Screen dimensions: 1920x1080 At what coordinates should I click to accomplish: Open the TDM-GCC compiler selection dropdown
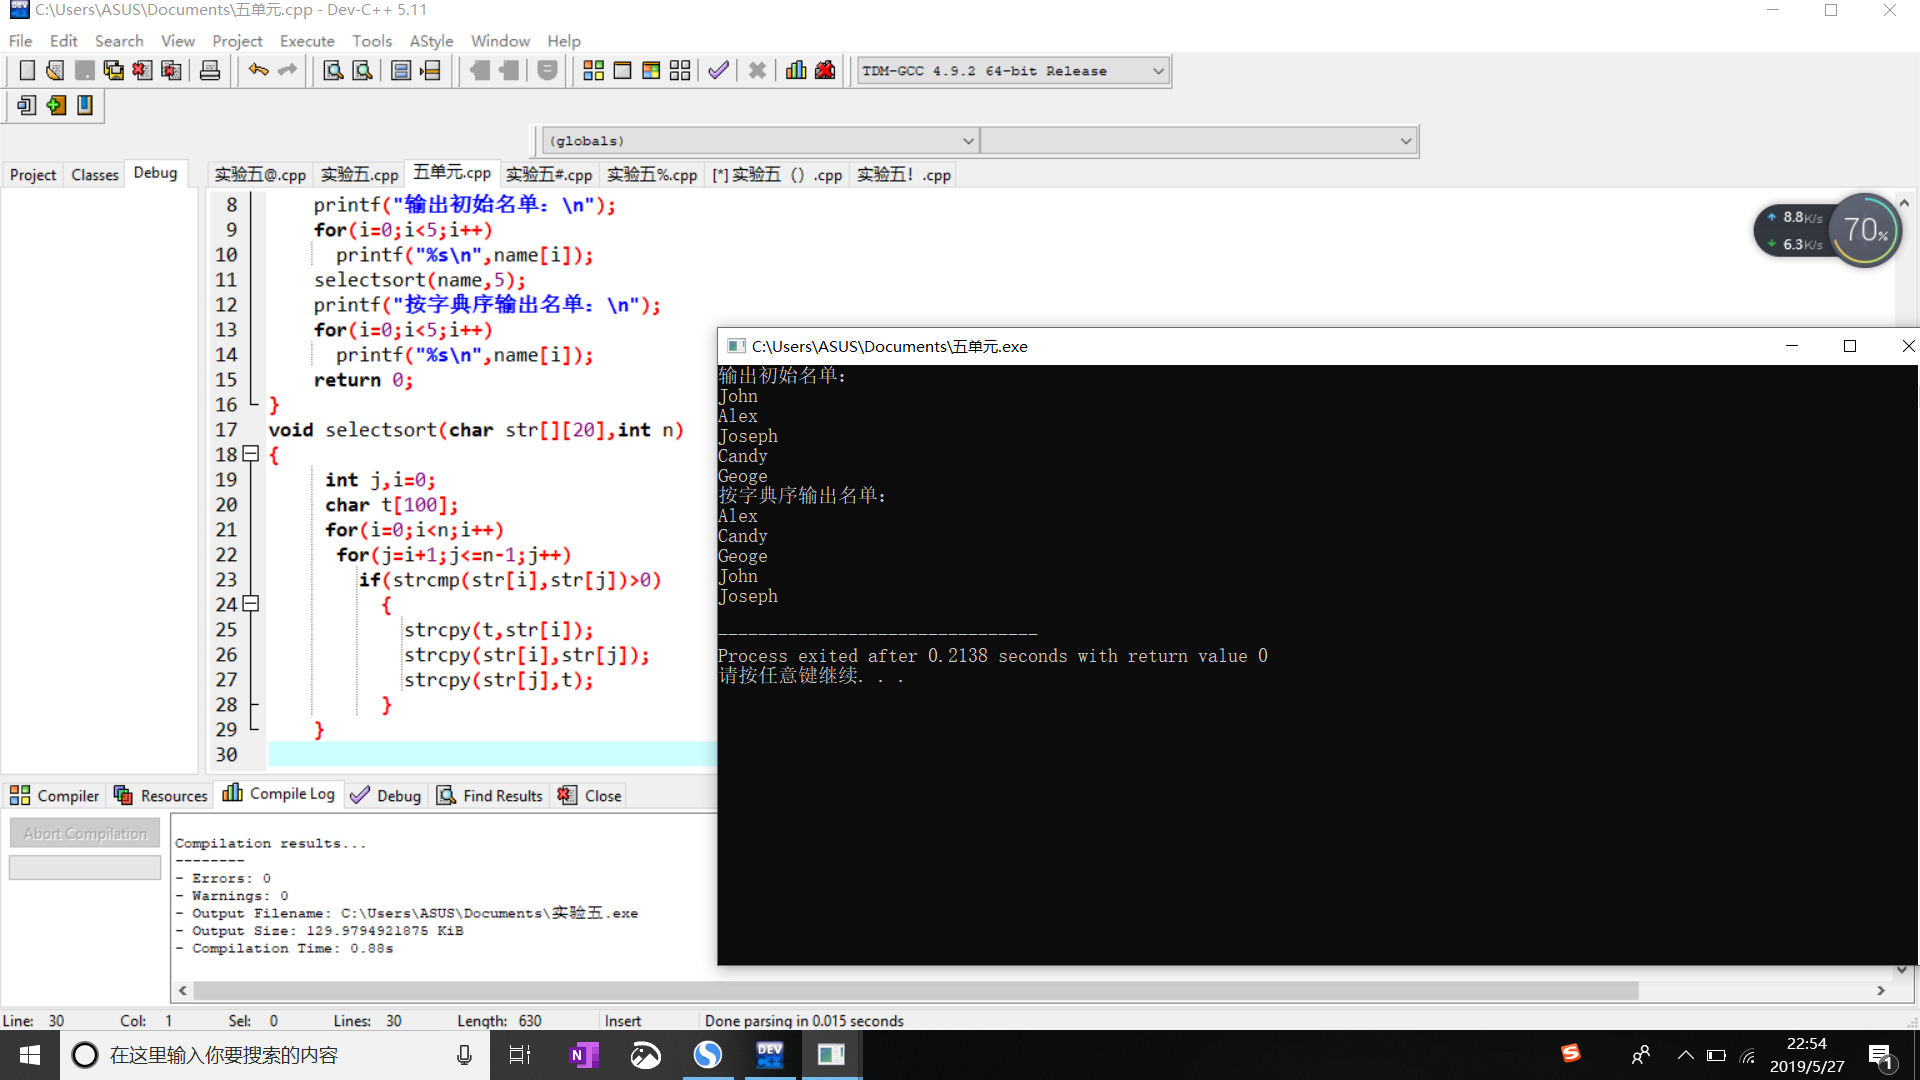click(x=1158, y=71)
